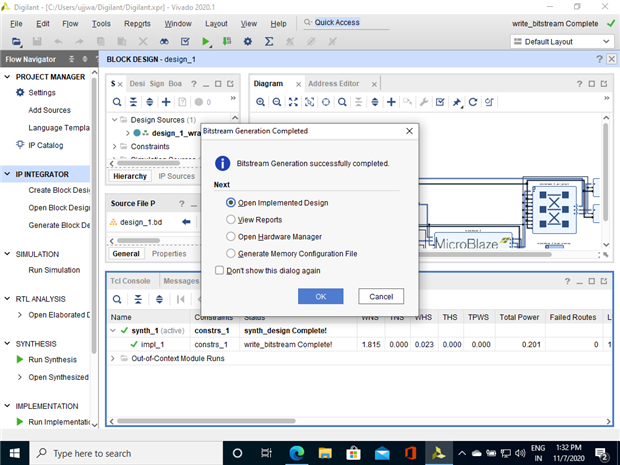Click Add IP plus icon in Diagram toolbar
Viewport: 620px width, 465px height.
(x=391, y=102)
